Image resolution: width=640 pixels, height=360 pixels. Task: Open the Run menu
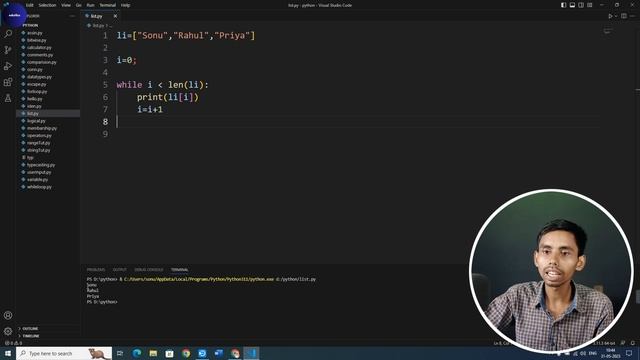[x=91, y=5]
